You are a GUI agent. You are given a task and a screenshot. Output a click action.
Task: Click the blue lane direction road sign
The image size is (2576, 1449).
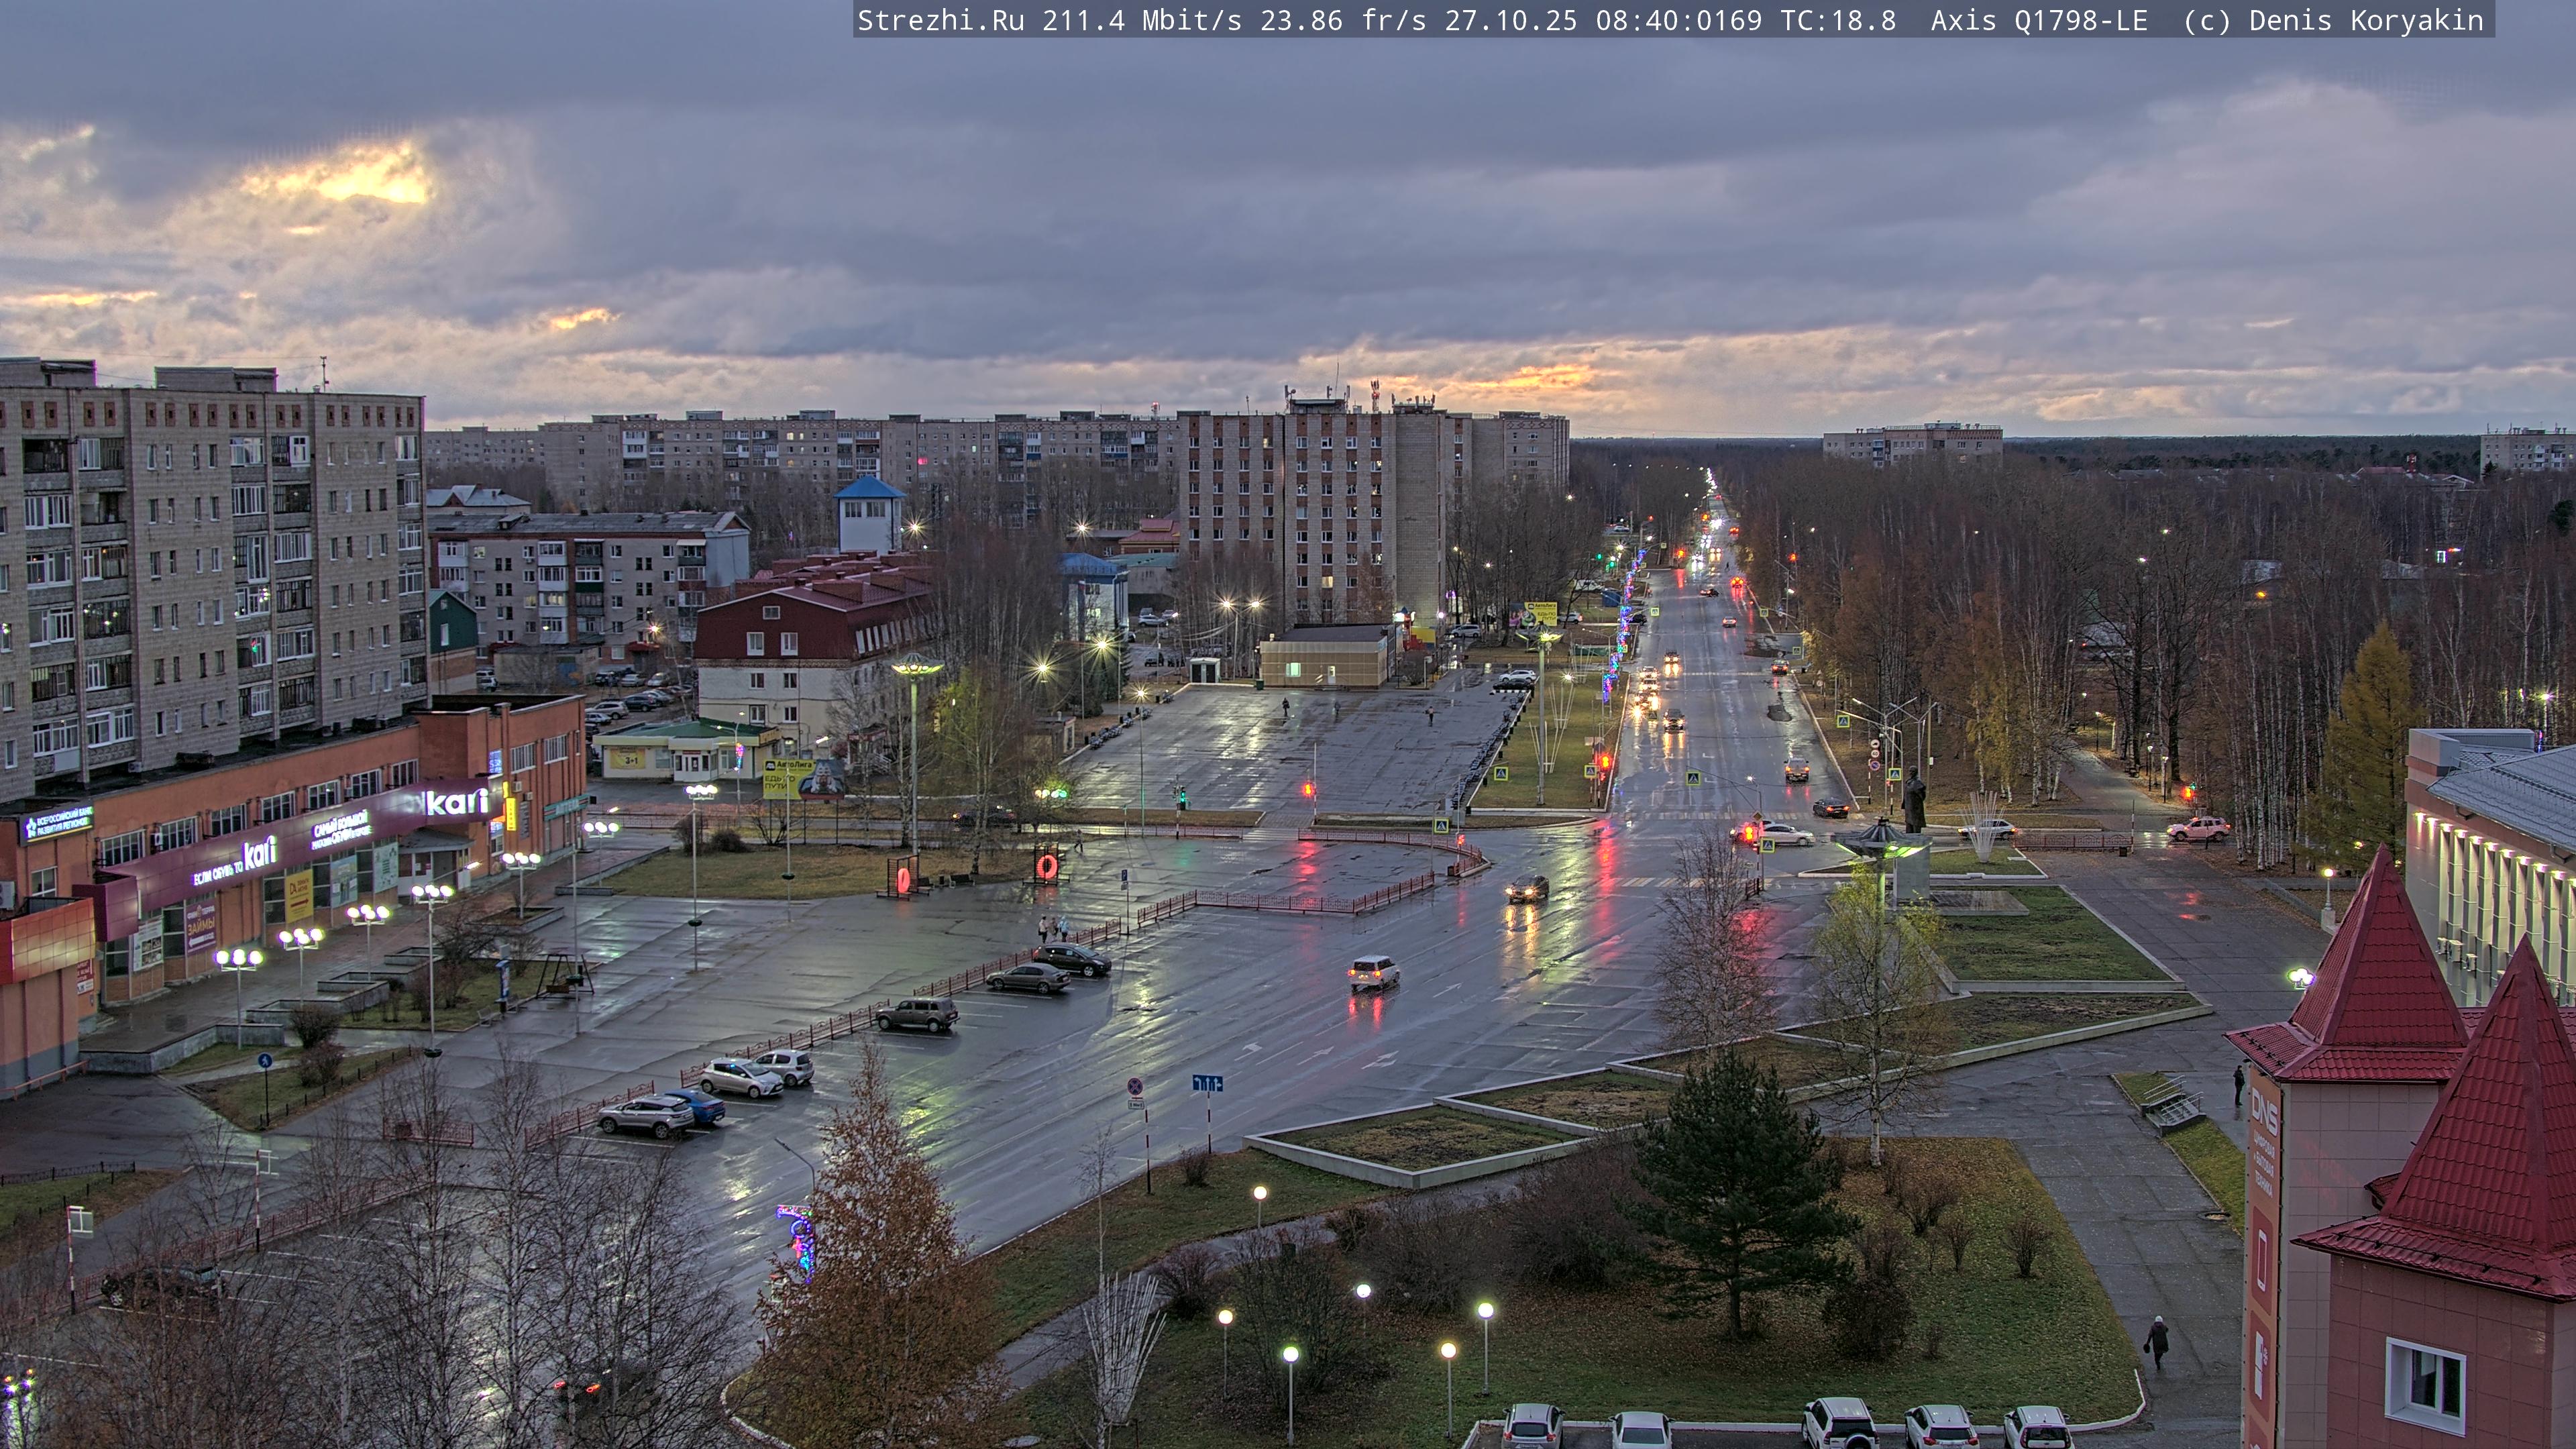pyautogui.click(x=1207, y=1083)
